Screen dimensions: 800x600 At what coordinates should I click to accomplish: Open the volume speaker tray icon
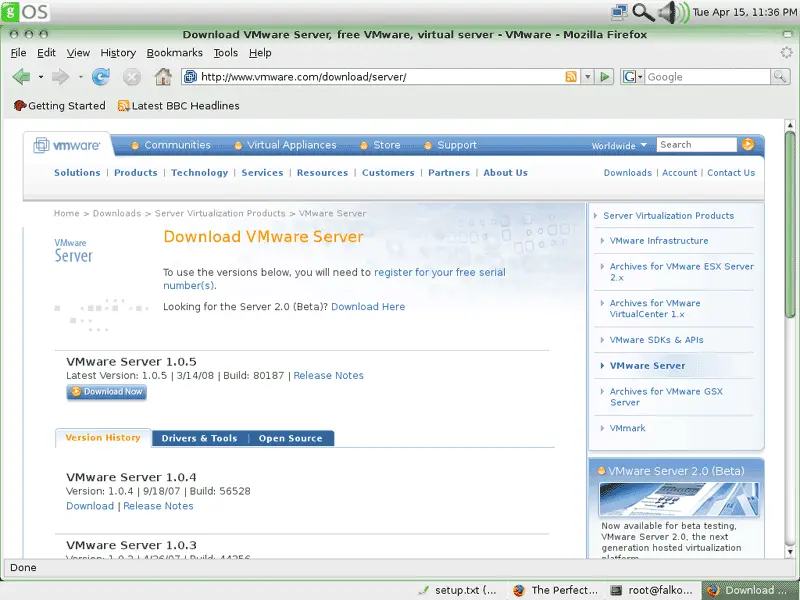[x=673, y=12]
